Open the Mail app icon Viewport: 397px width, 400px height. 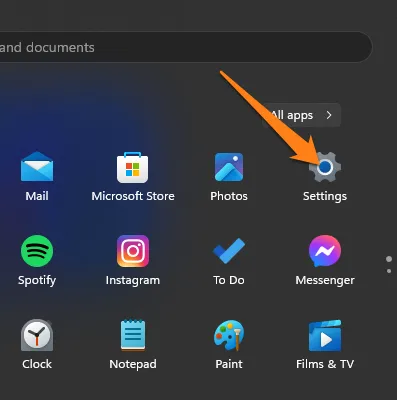tap(37, 166)
